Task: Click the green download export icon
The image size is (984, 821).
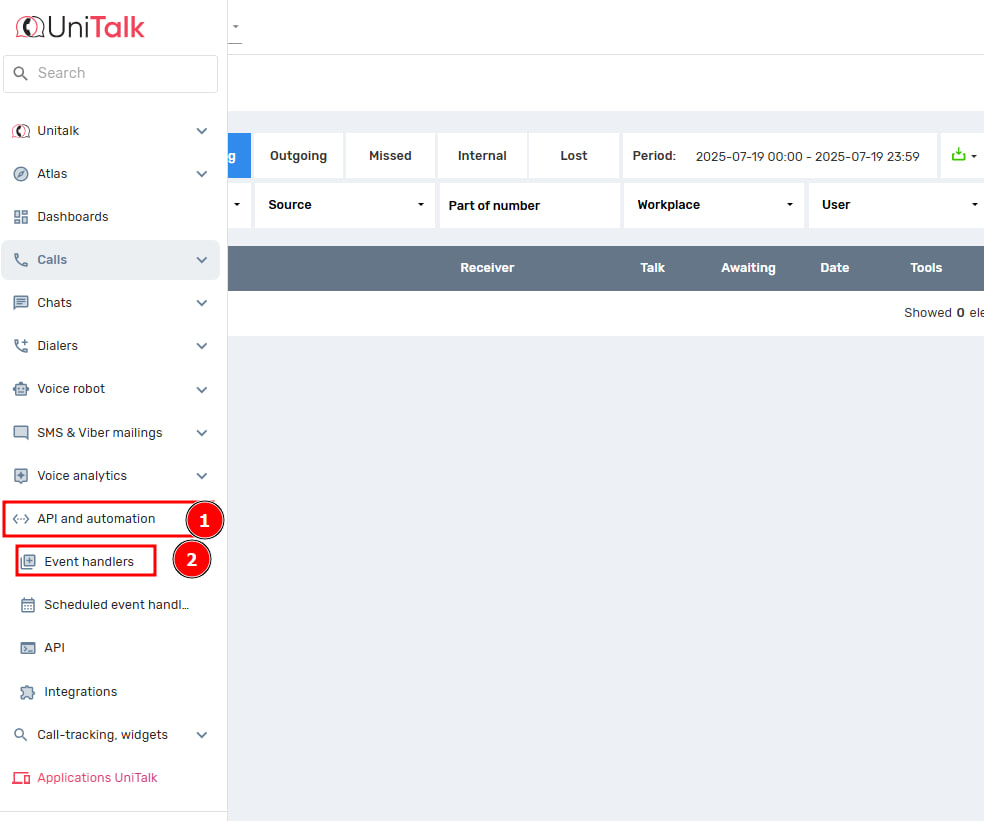Action: pos(958,155)
